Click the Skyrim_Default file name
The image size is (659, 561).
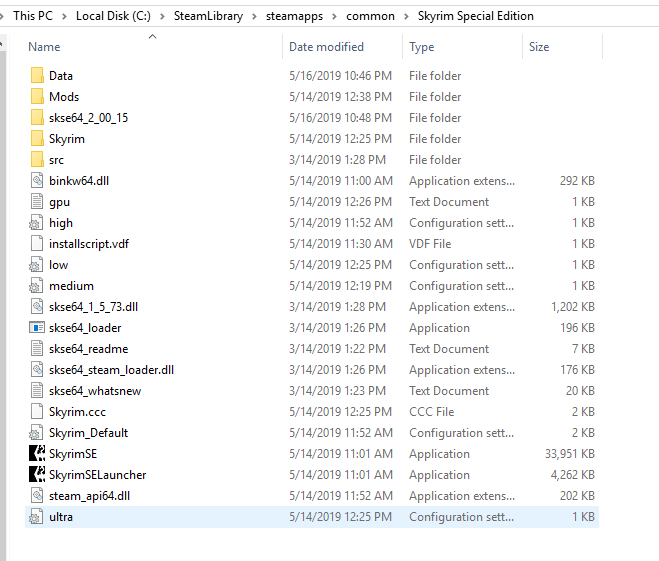point(88,433)
